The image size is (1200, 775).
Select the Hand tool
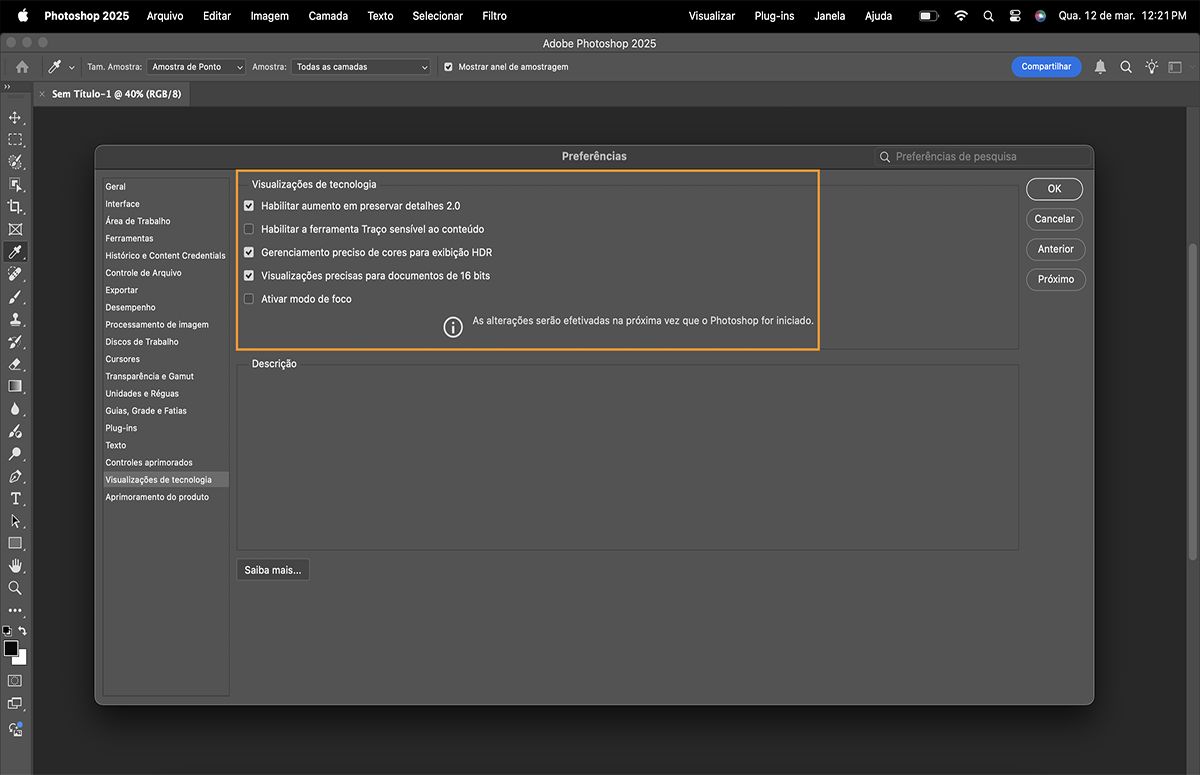point(15,566)
